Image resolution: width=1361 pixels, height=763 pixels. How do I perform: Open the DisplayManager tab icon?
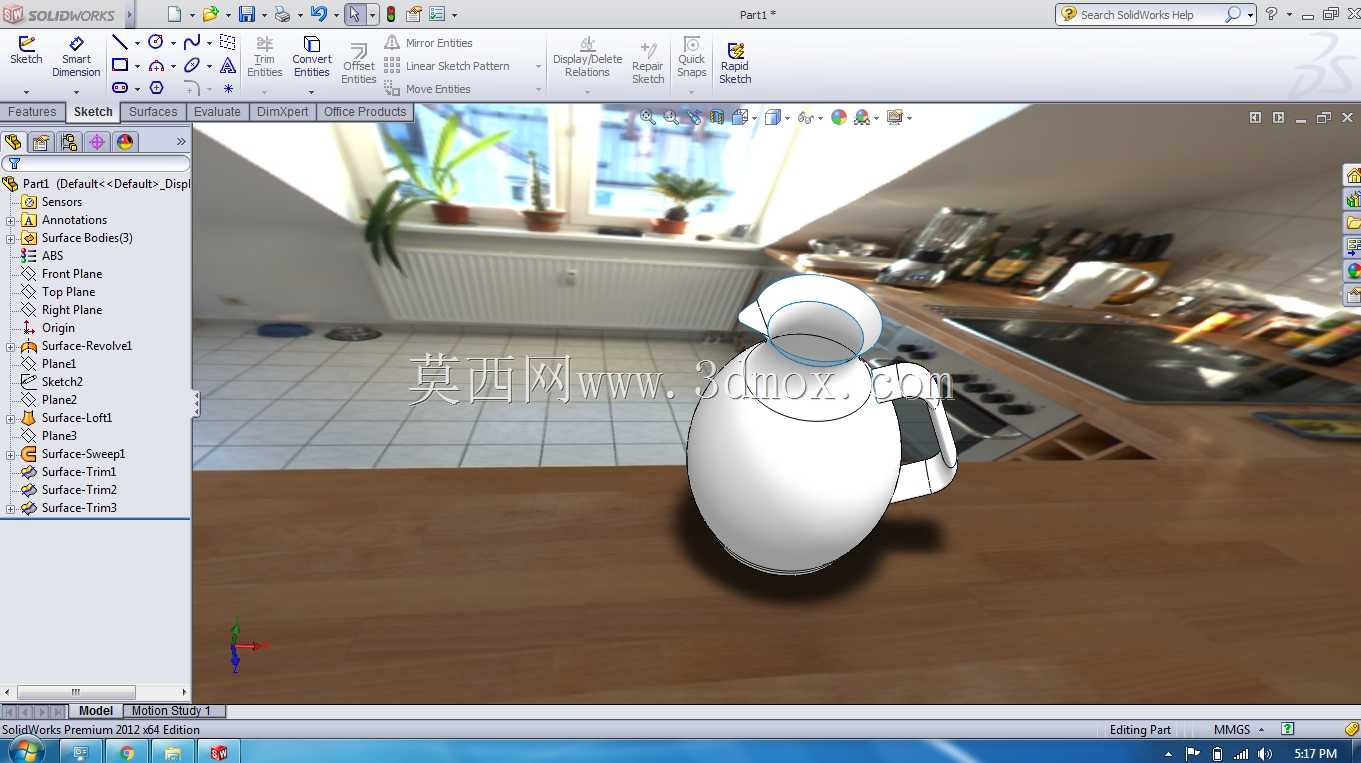pos(125,142)
